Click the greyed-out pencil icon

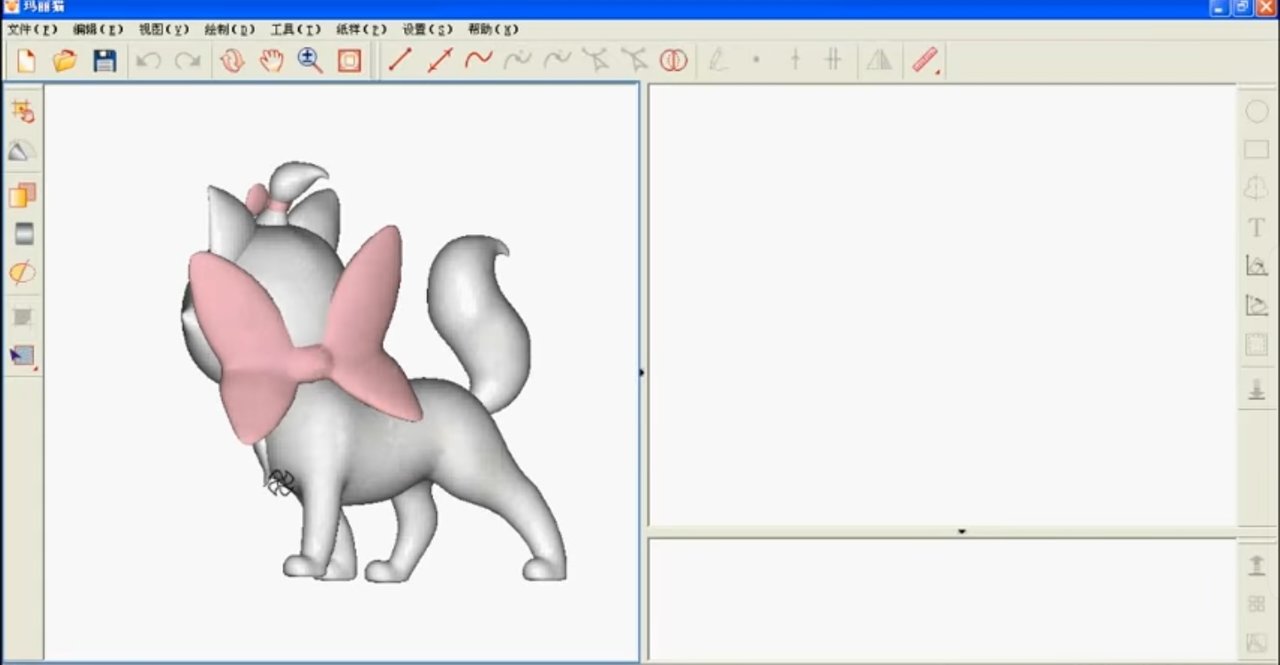(717, 60)
